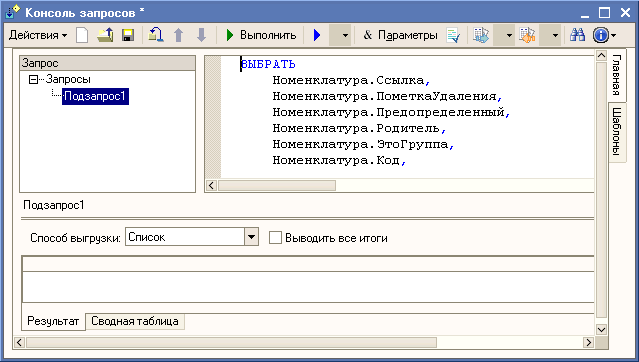Click the Список input field

(185, 237)
